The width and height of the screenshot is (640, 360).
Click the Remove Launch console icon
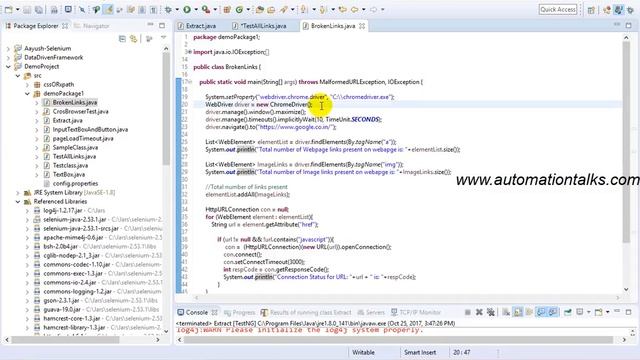479,312
